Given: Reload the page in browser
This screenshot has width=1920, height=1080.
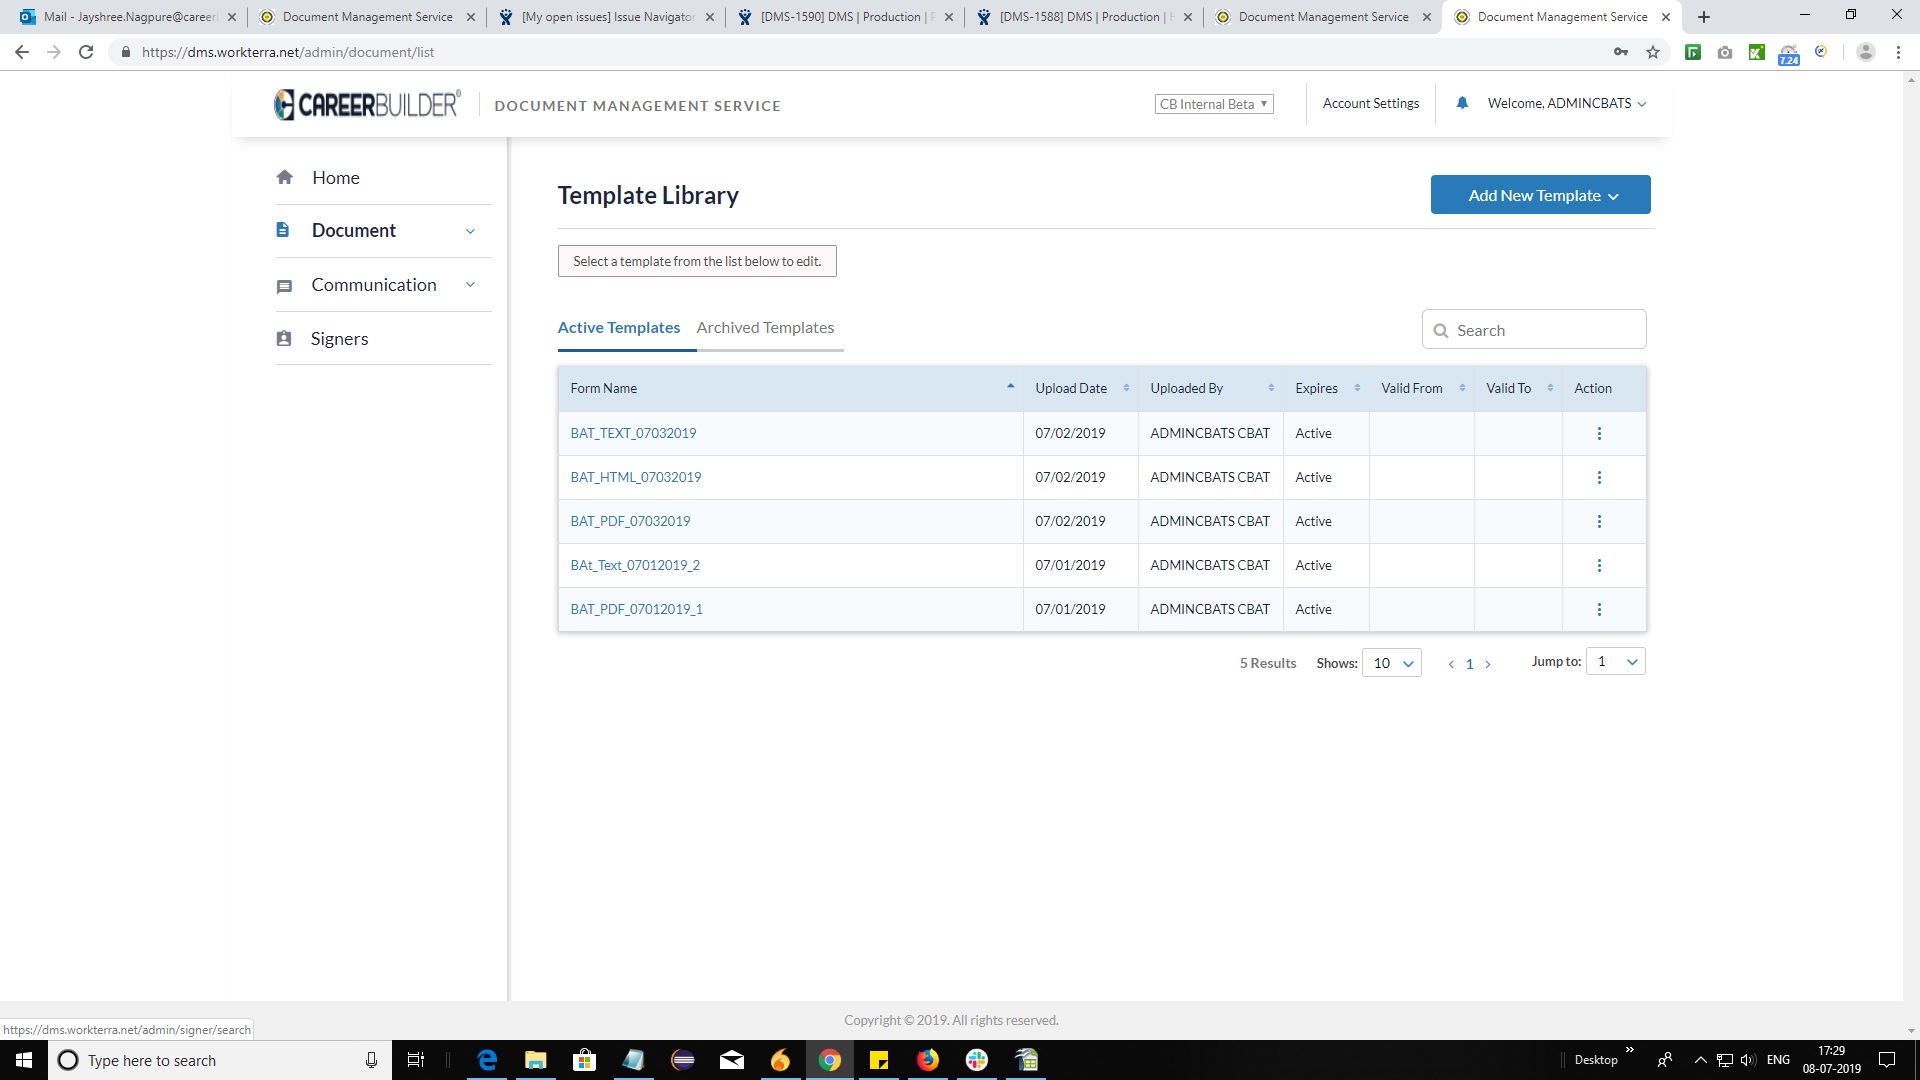Looking at the screenshot, I should (86, 52).
